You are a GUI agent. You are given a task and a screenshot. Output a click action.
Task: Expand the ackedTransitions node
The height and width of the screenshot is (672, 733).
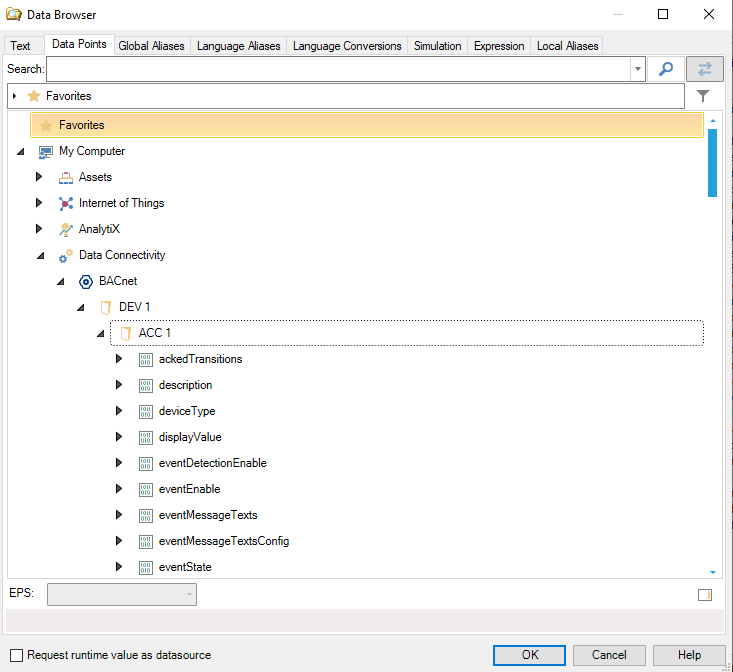119,359
